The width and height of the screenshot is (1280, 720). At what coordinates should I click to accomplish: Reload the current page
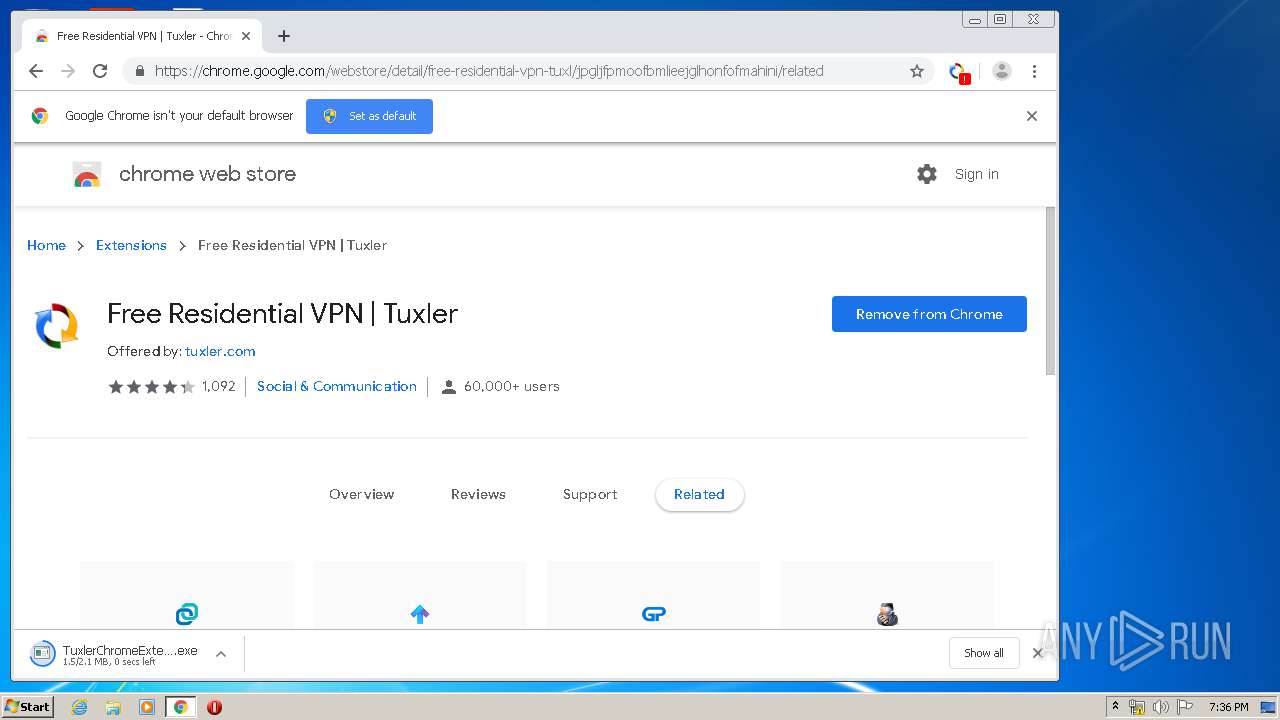tap(100, 71)
